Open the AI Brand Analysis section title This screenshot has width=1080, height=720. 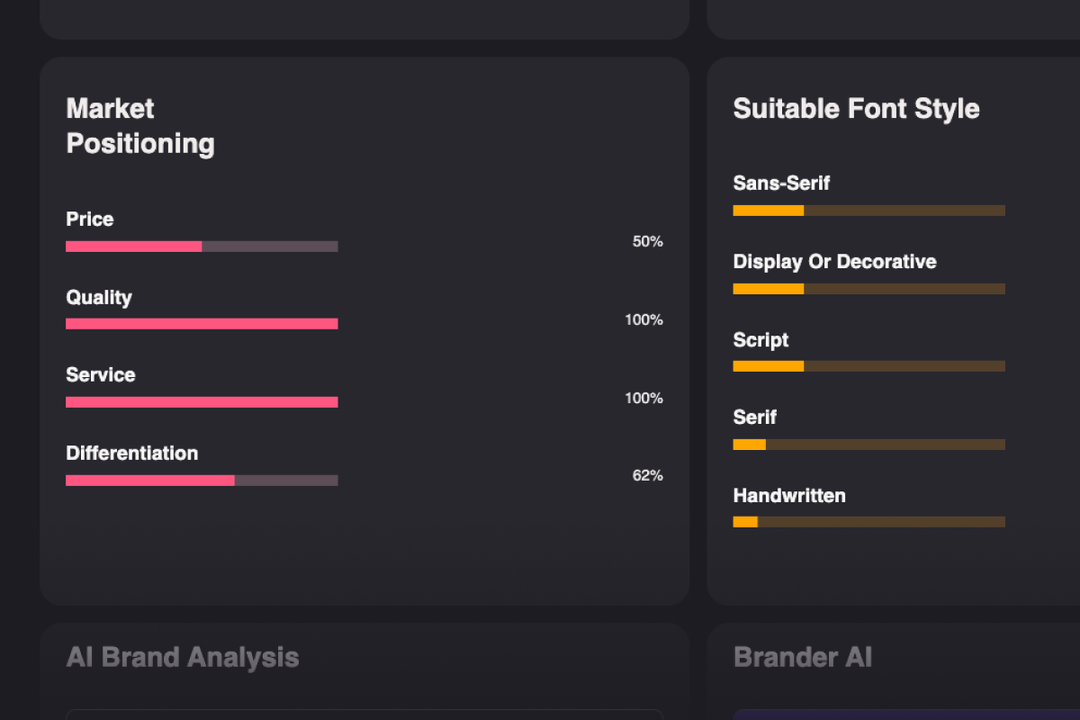pyautogui.click(x=183, y=657)
